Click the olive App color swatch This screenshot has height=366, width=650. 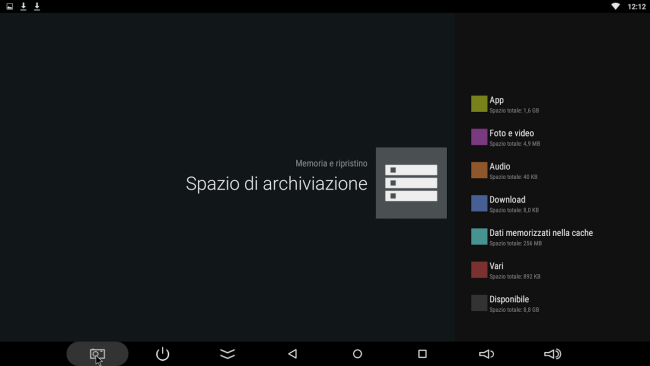coord(479,104)
